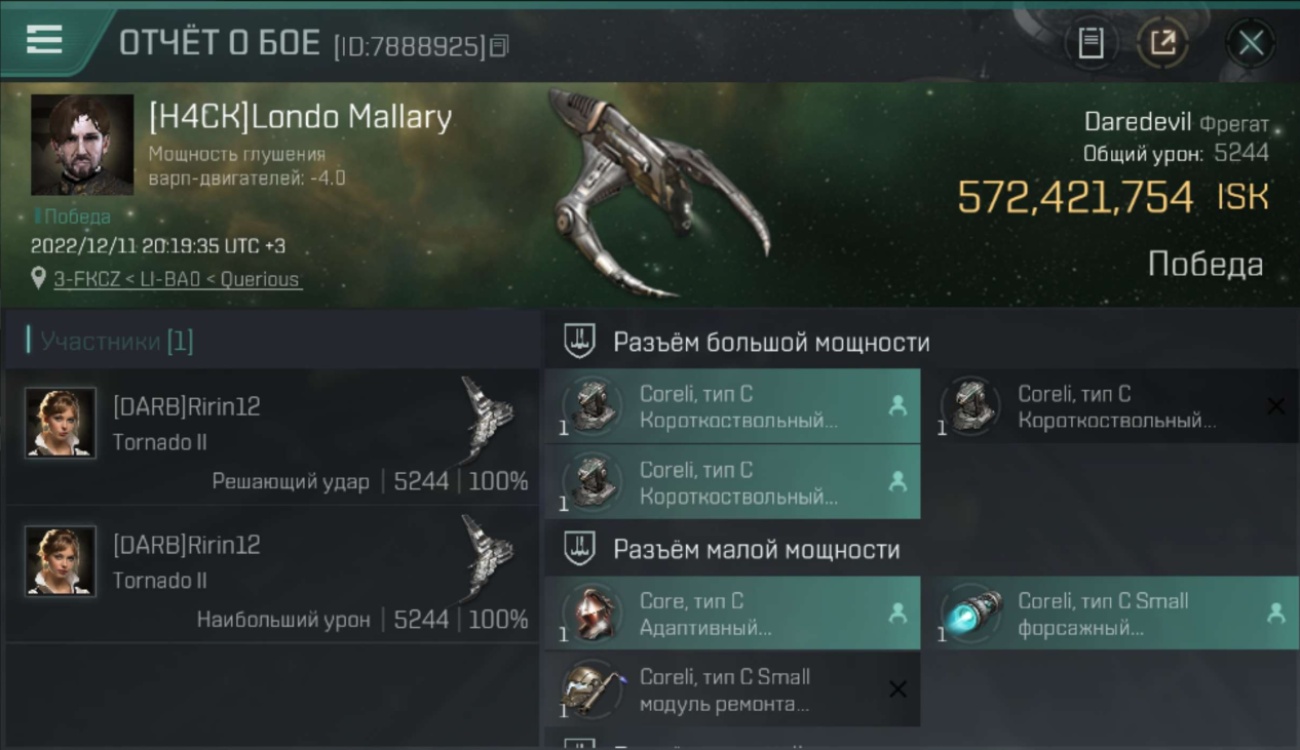The image size is (1300, 750).
Task: Copy the battle report ID
Action: pyautogui.click(x=499, y=45)
